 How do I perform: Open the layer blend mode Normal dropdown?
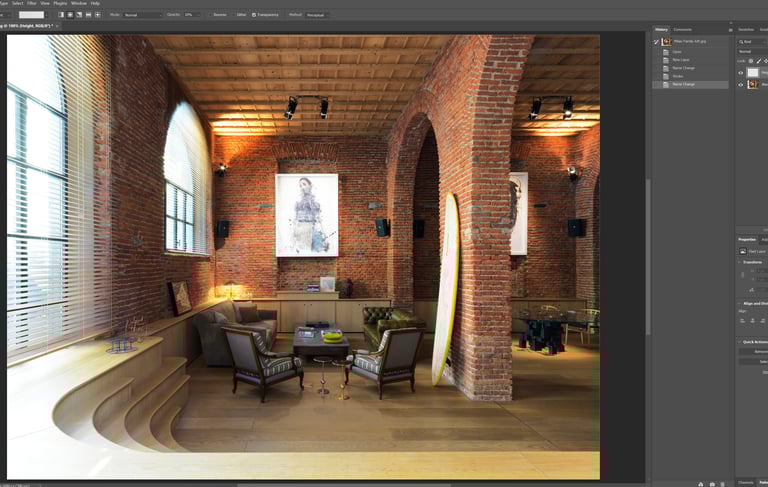click(x=753, y=51)
